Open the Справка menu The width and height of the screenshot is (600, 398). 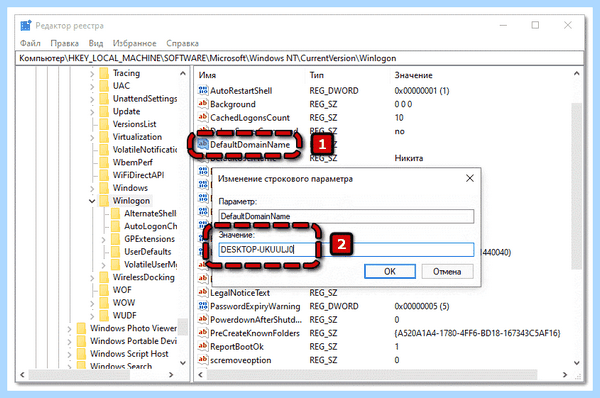(183, 43)
